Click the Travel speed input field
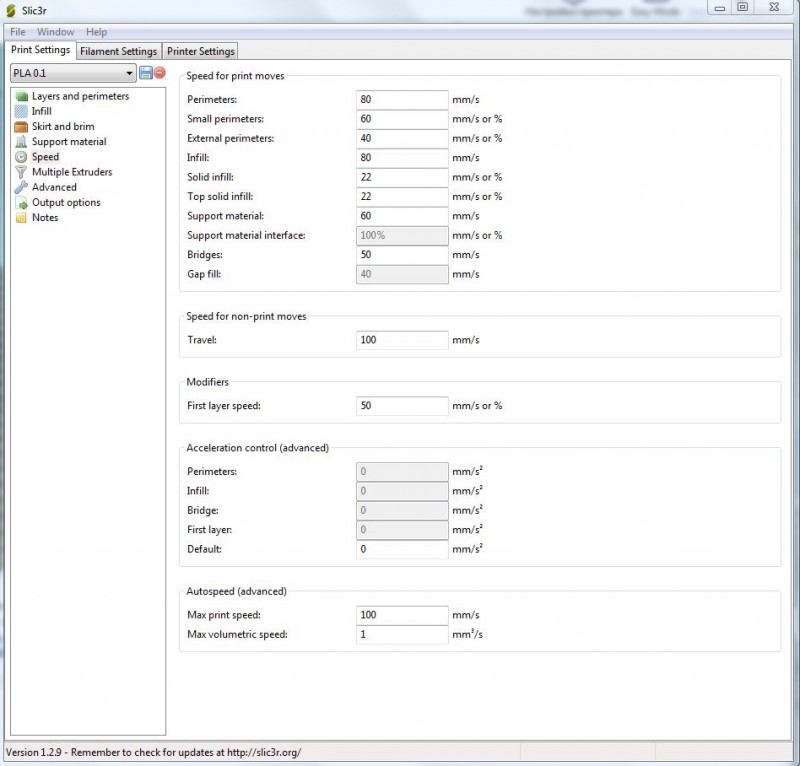The height and width of the screenshot is (766, 800). (x=402, y=340)
